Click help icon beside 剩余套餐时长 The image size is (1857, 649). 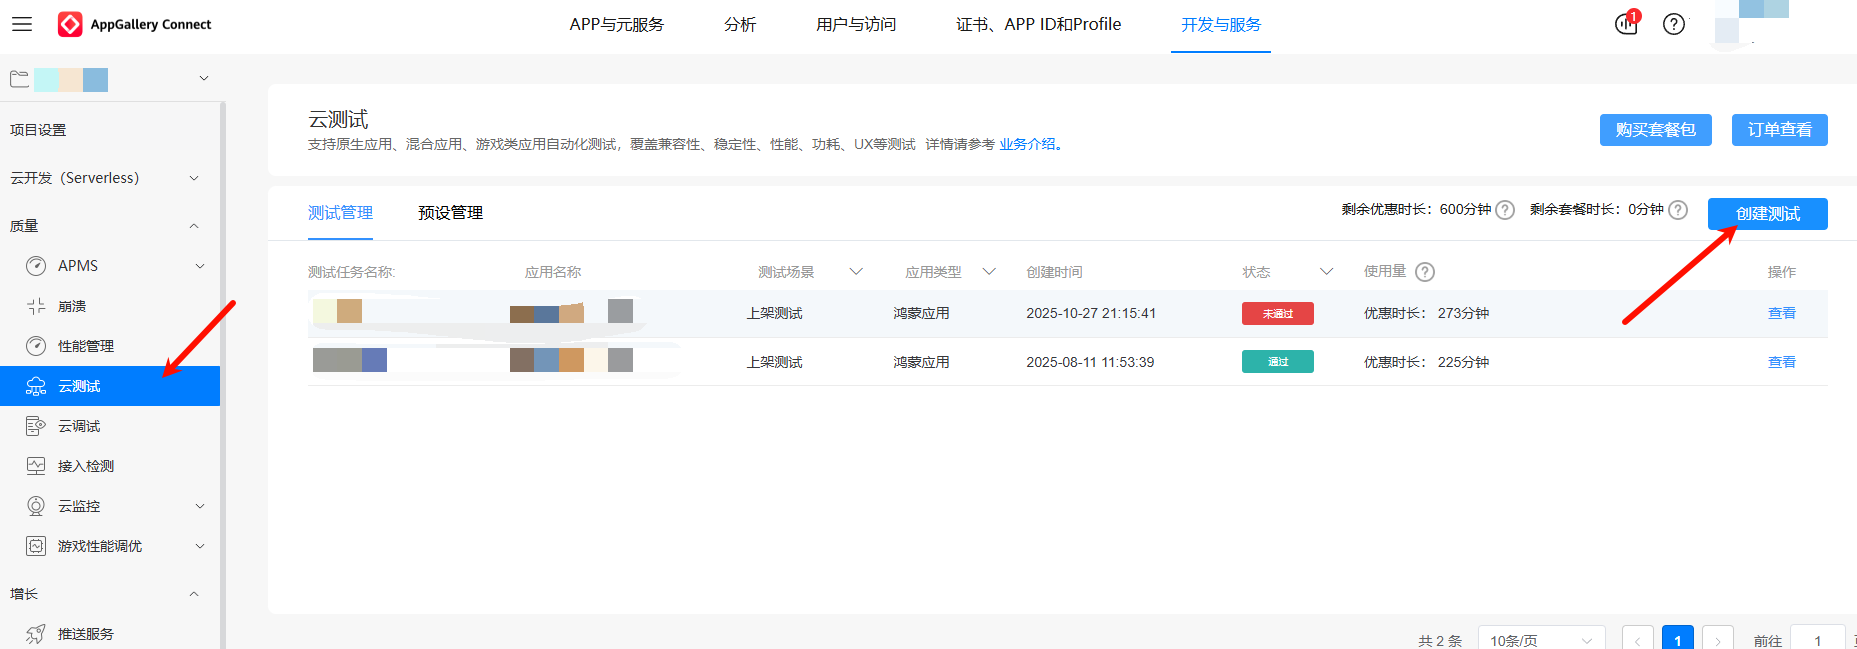click(1678, 210)
